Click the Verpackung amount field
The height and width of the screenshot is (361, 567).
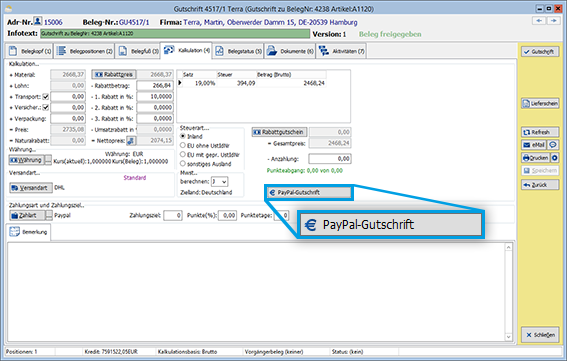pos(68,118)
